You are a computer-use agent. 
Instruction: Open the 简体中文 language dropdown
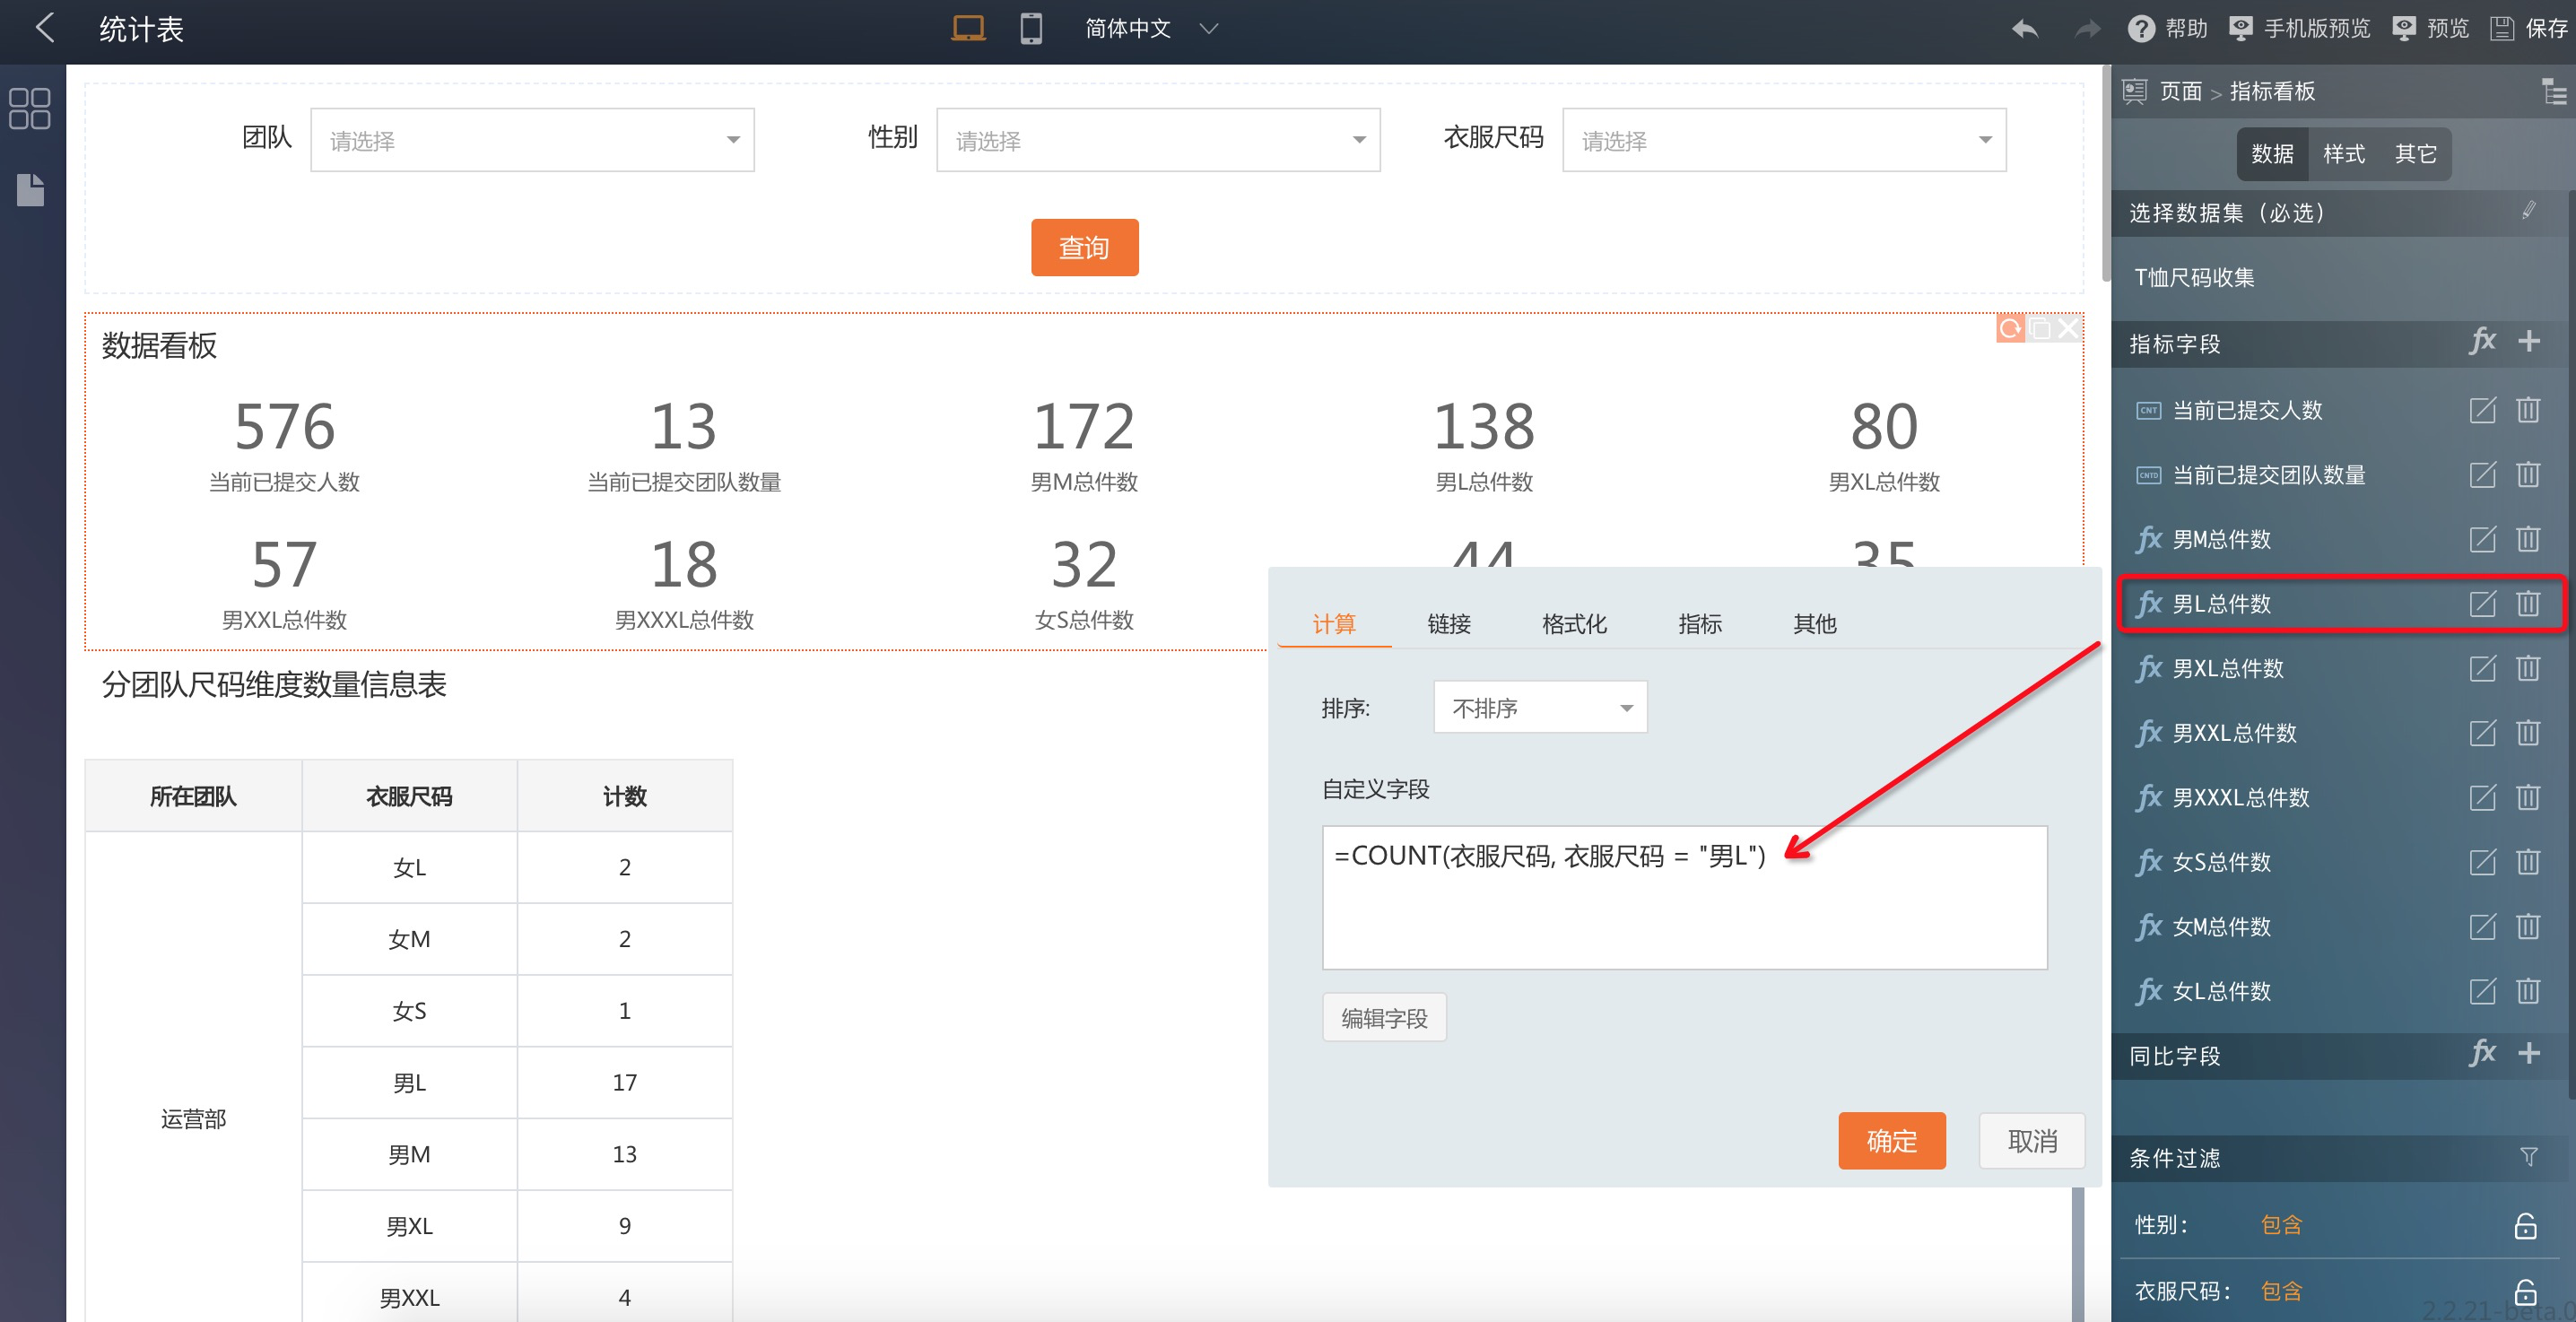1150,28
